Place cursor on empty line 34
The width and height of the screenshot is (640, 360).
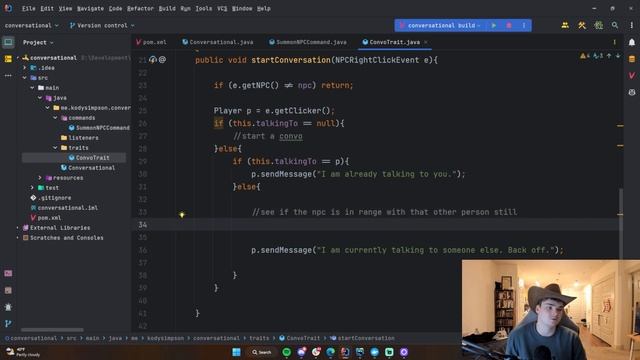(376, 224)
